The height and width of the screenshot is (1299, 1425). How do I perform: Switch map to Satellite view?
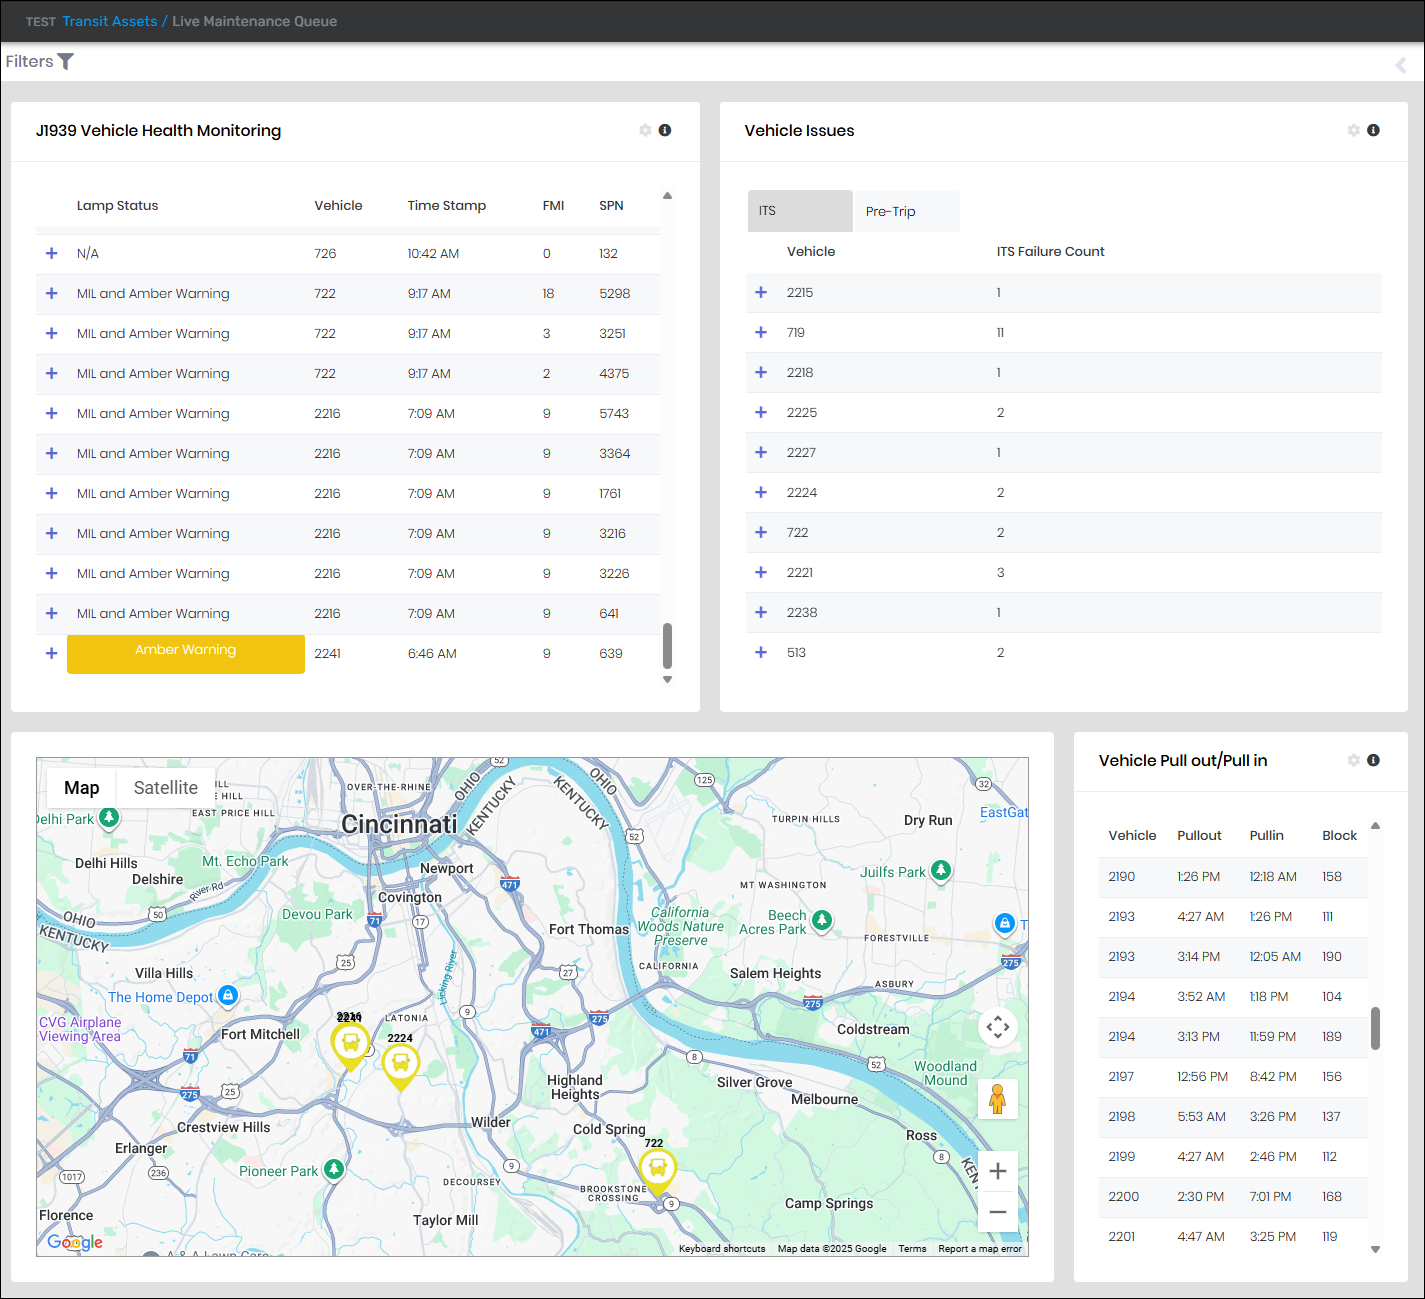(165, 788)
